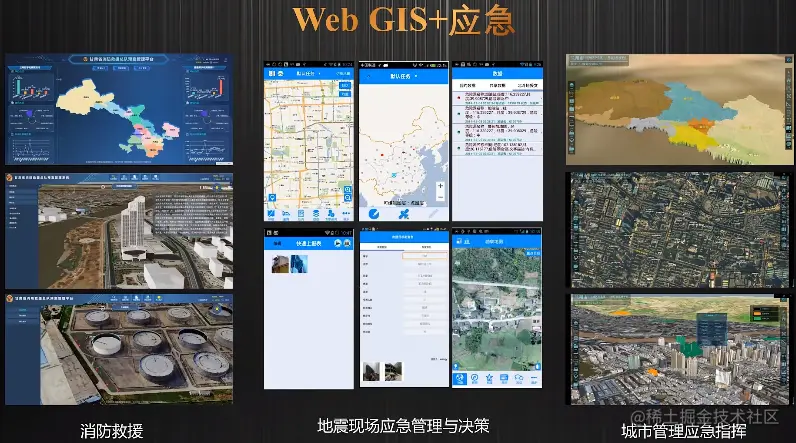Viewport: 796px width, 443px height.
Task: Tap the upper zoom magnifier on street map
Action: (347, 189)
